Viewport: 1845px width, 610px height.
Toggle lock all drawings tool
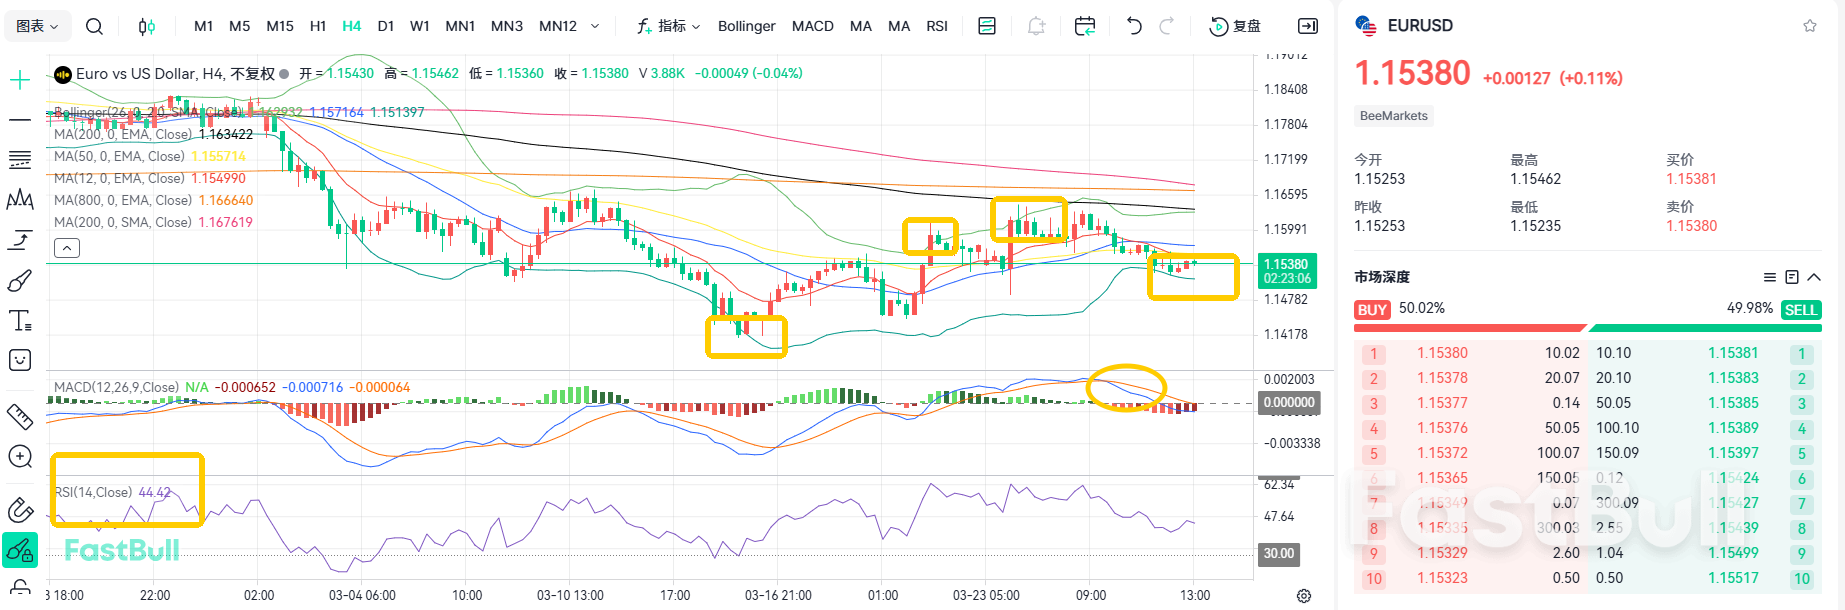pos(20,550)
